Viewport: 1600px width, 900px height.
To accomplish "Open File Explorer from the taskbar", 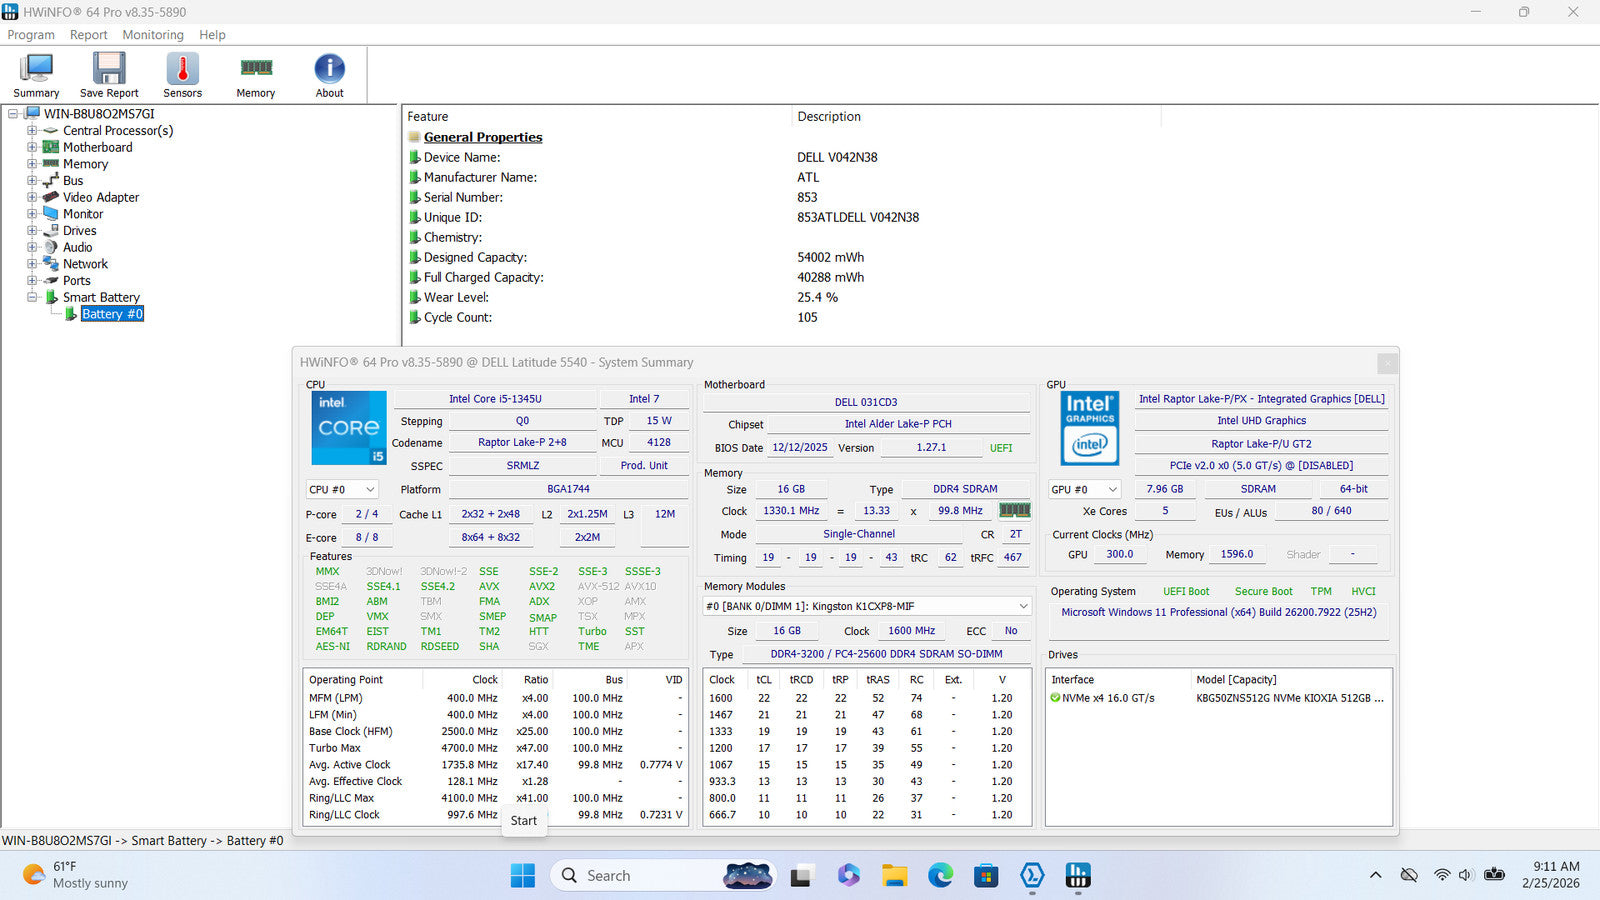I will click(894, 876).
